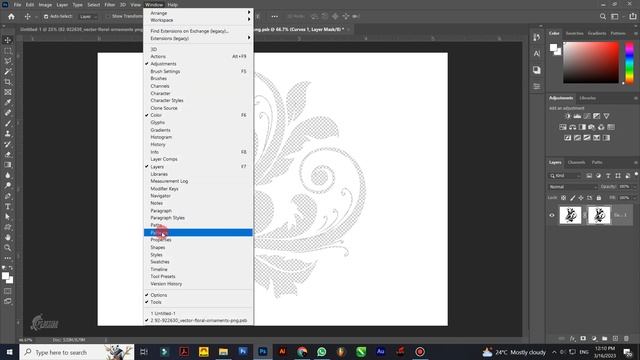Click the delete layer trash icon
Screen dimensions: 640x360
pyautogui.click(x=626, y=338)
